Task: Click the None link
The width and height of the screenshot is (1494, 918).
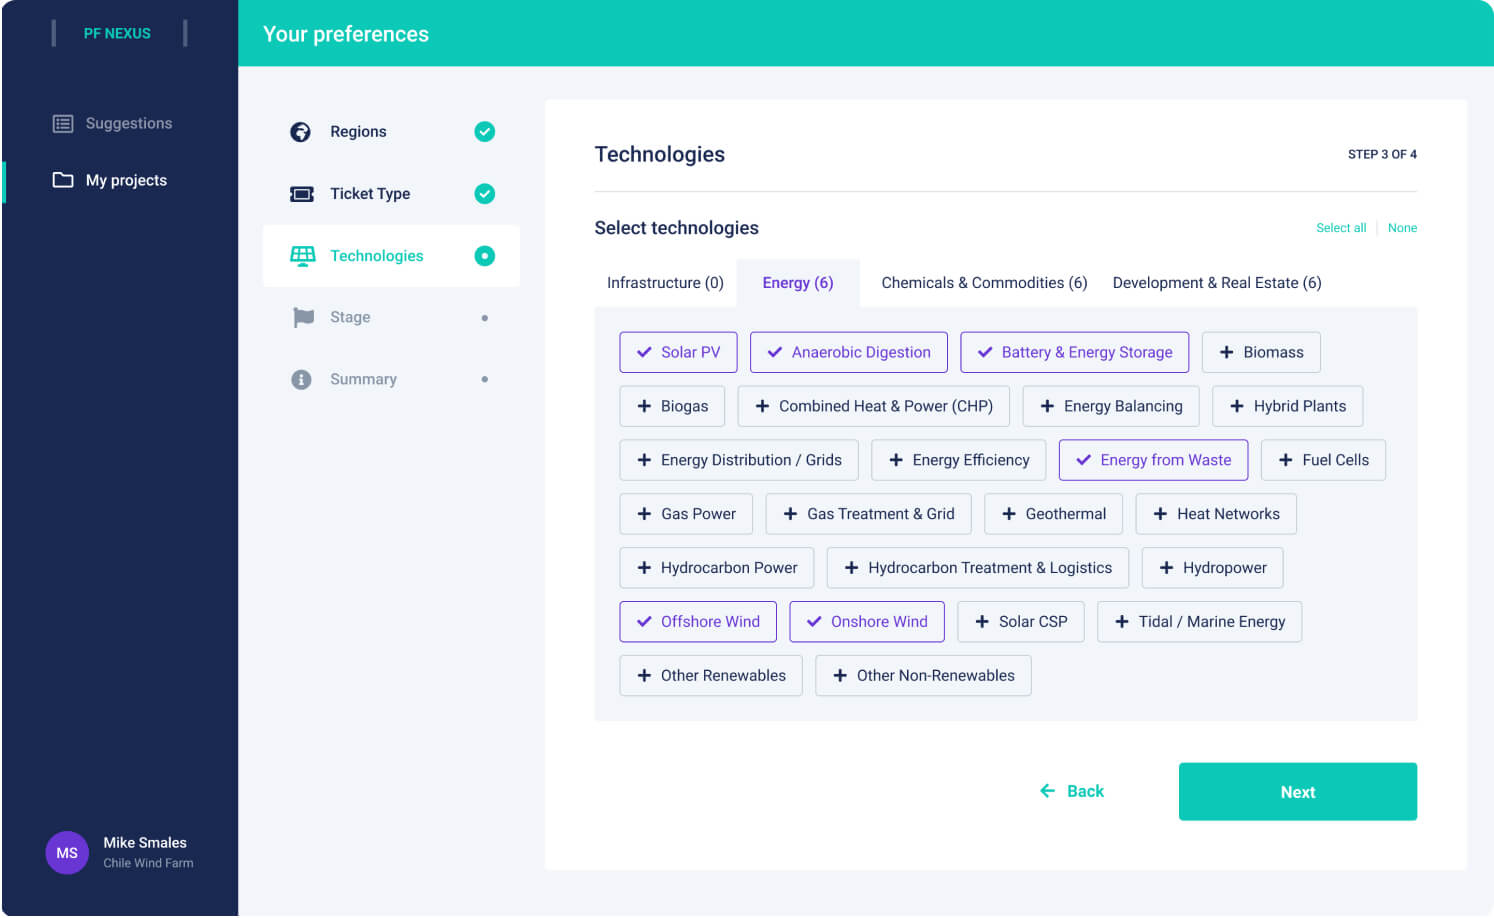Action: pyautogui.click(x=1402, y=228)
